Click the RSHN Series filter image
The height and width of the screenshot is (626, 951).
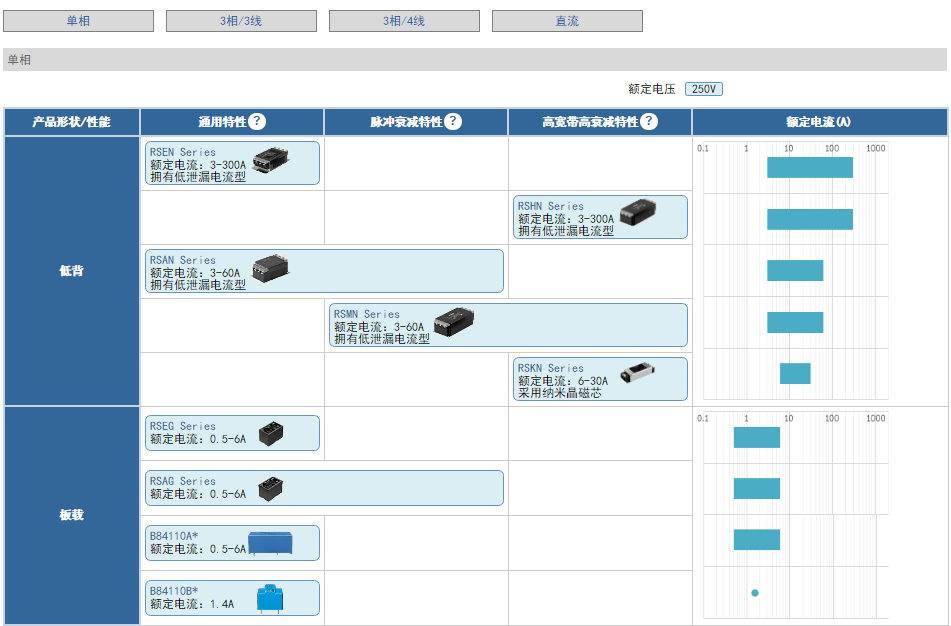pos(638,213)
